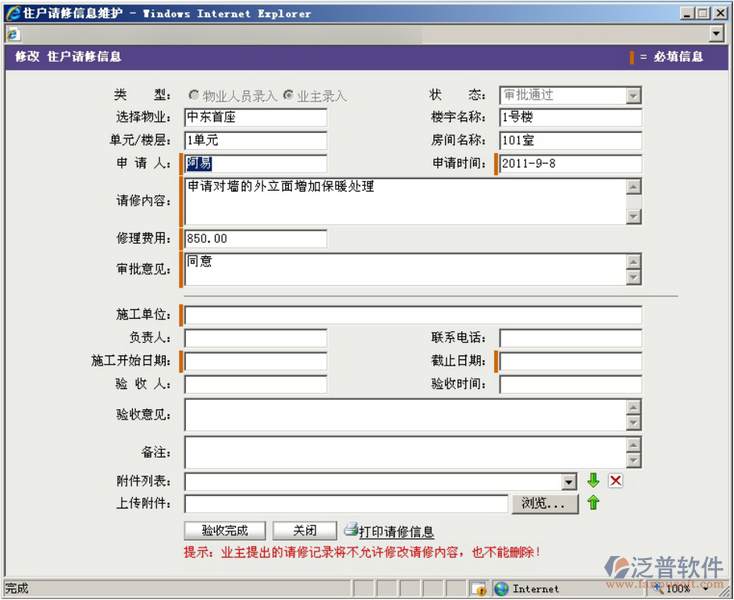Click the green upload attachment arrow
This screenshot has height=600, width=734.
click(593, 503)
